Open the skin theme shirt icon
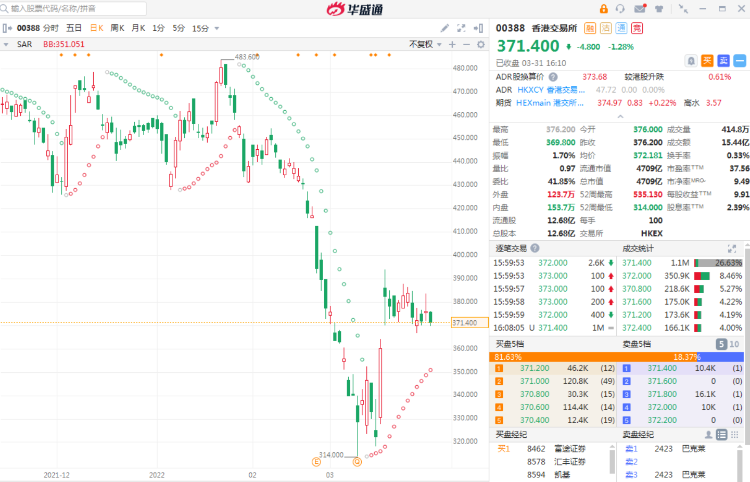Image resolution: width=750 pixels, height=482 pixels. [659, 9]
